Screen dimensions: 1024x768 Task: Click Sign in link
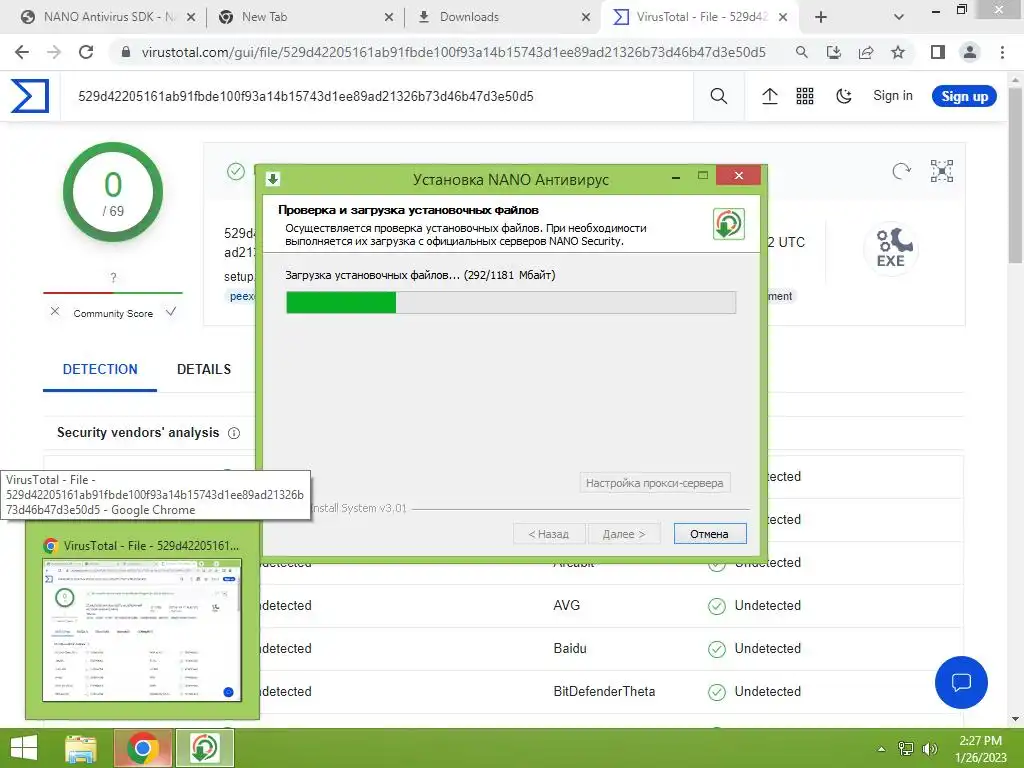pos(893,96)
